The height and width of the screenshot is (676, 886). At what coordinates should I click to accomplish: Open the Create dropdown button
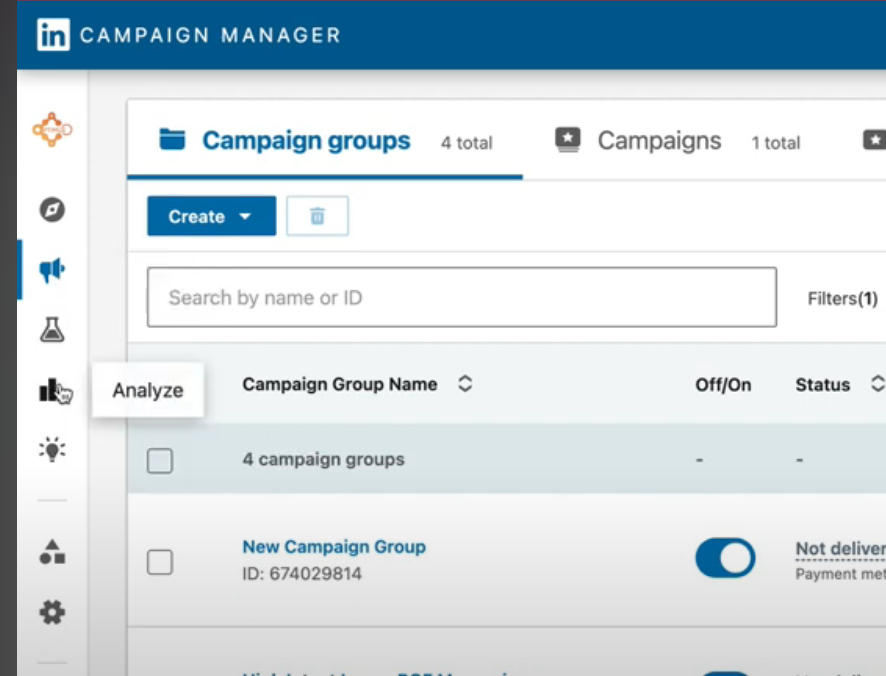click(x=212, y=216)
